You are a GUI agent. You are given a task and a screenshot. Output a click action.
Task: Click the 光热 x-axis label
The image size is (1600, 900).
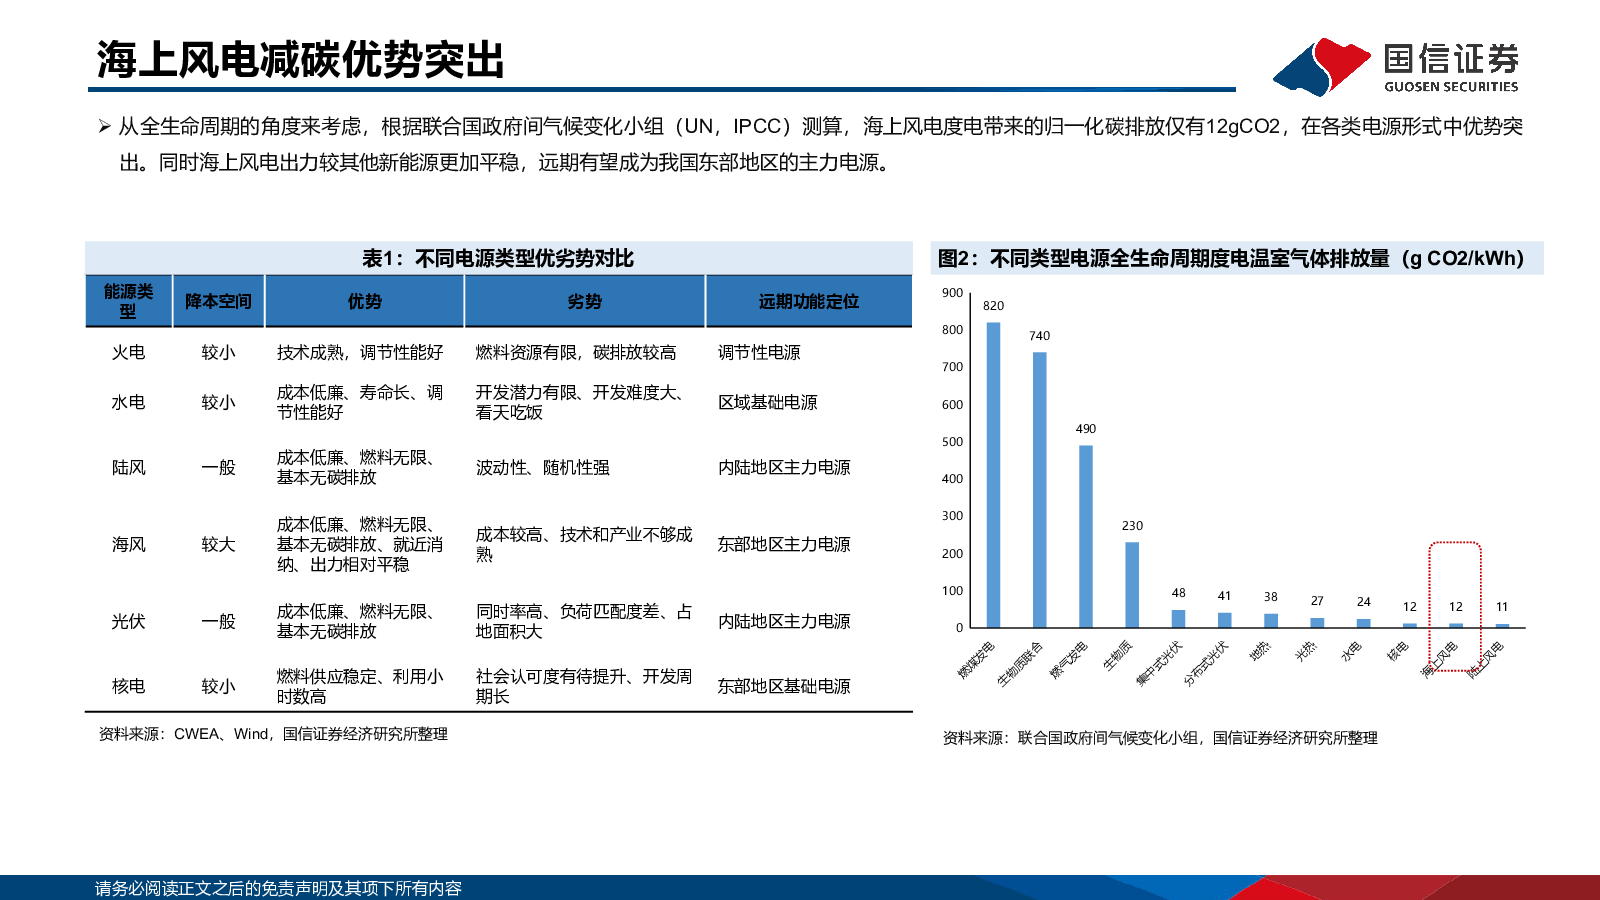[x=1307, y=650]
